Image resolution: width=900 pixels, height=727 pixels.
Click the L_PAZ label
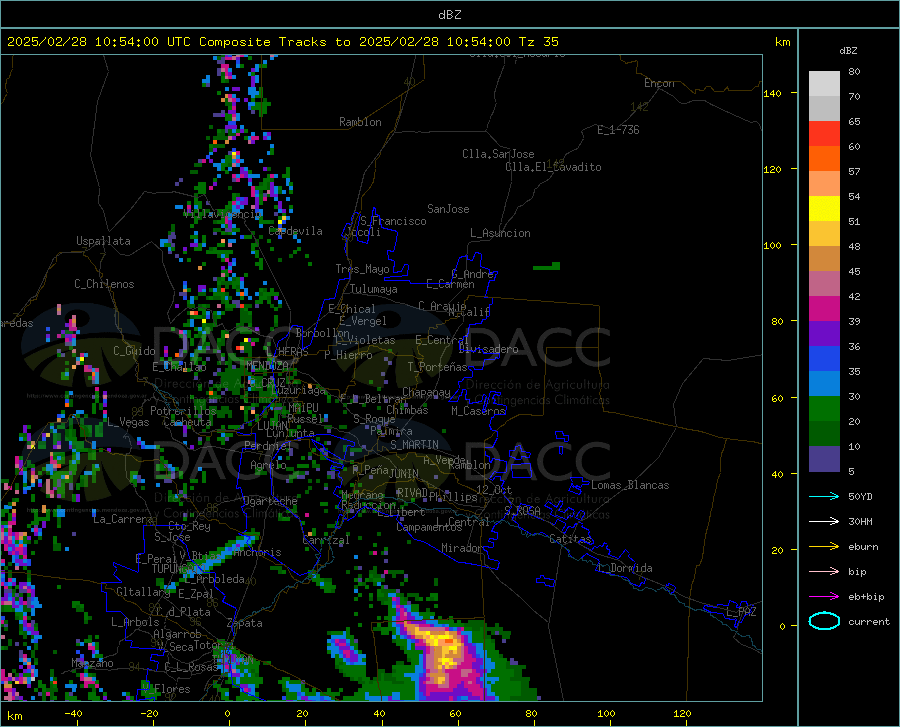tap(741, 612)
